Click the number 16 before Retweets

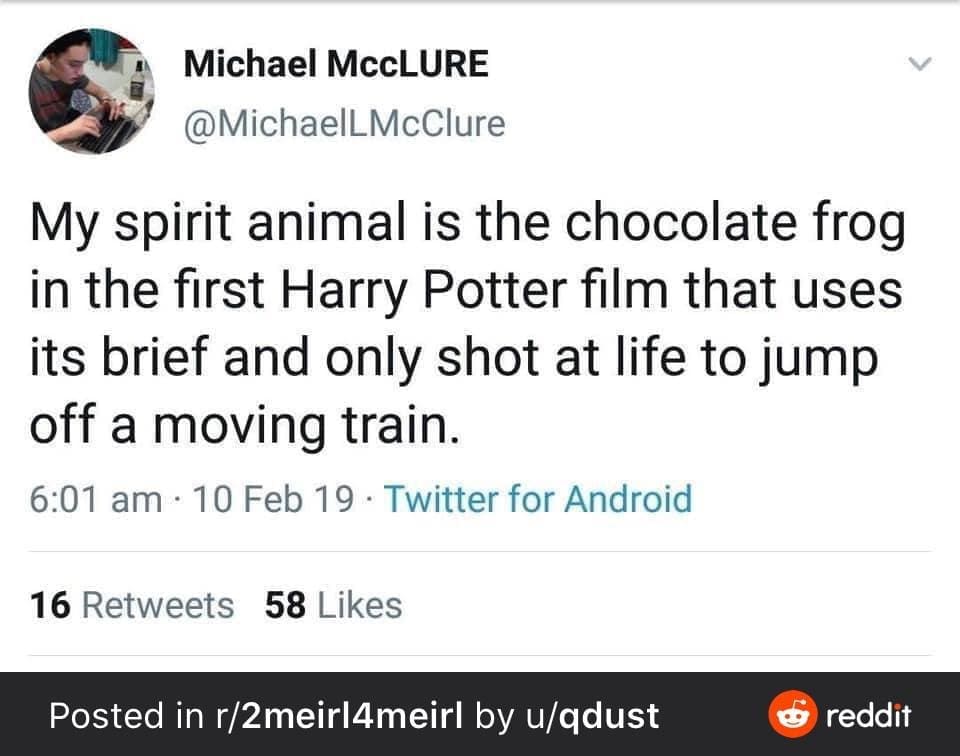[x=49, y=605]
